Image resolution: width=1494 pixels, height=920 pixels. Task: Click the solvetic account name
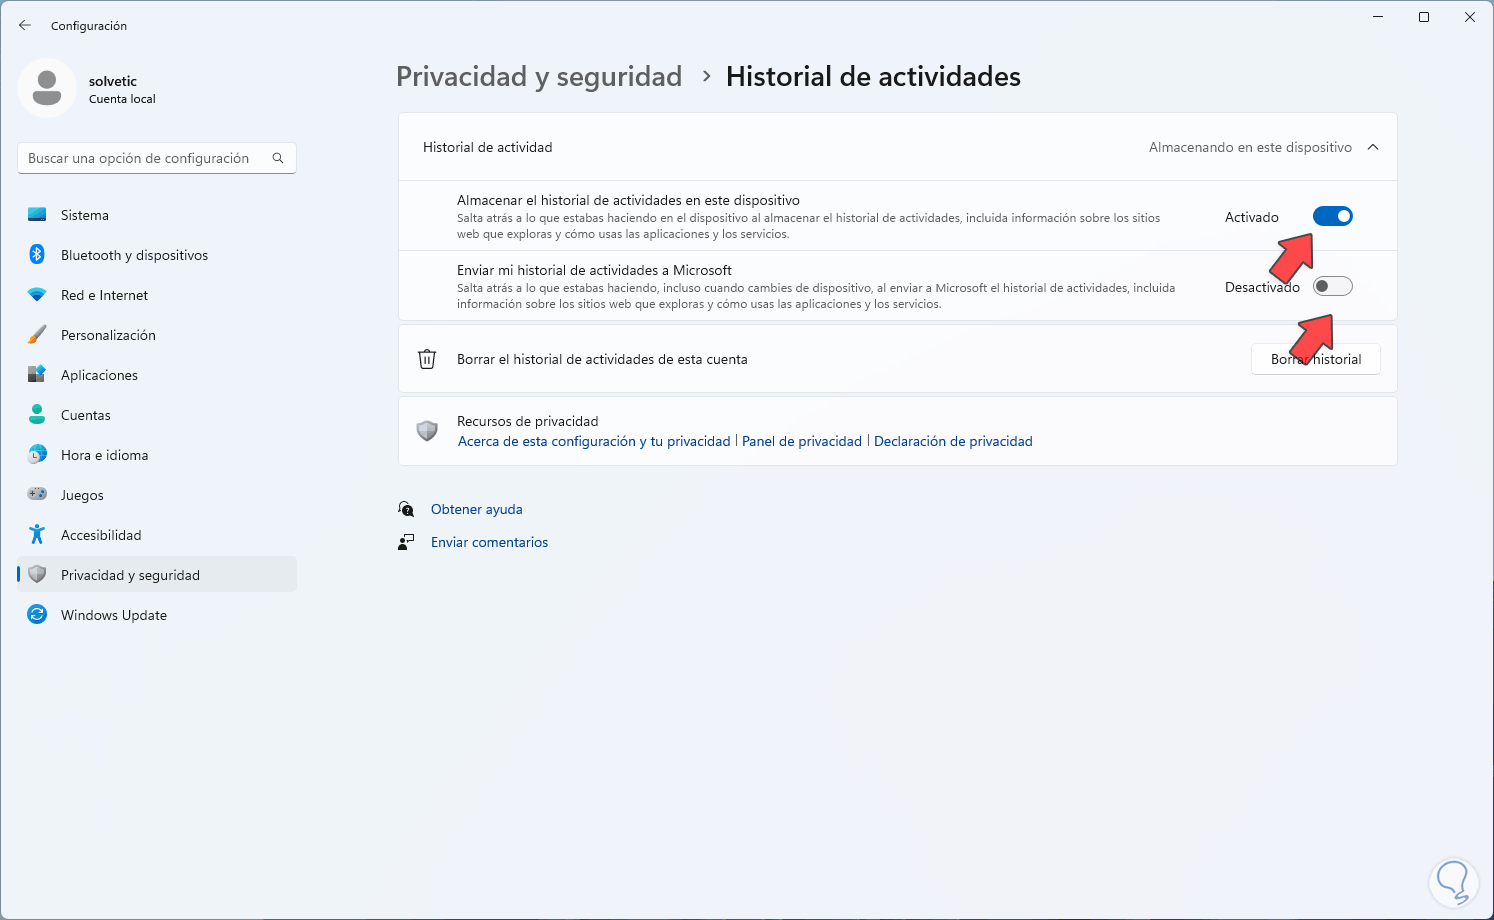tap(113, 81)
